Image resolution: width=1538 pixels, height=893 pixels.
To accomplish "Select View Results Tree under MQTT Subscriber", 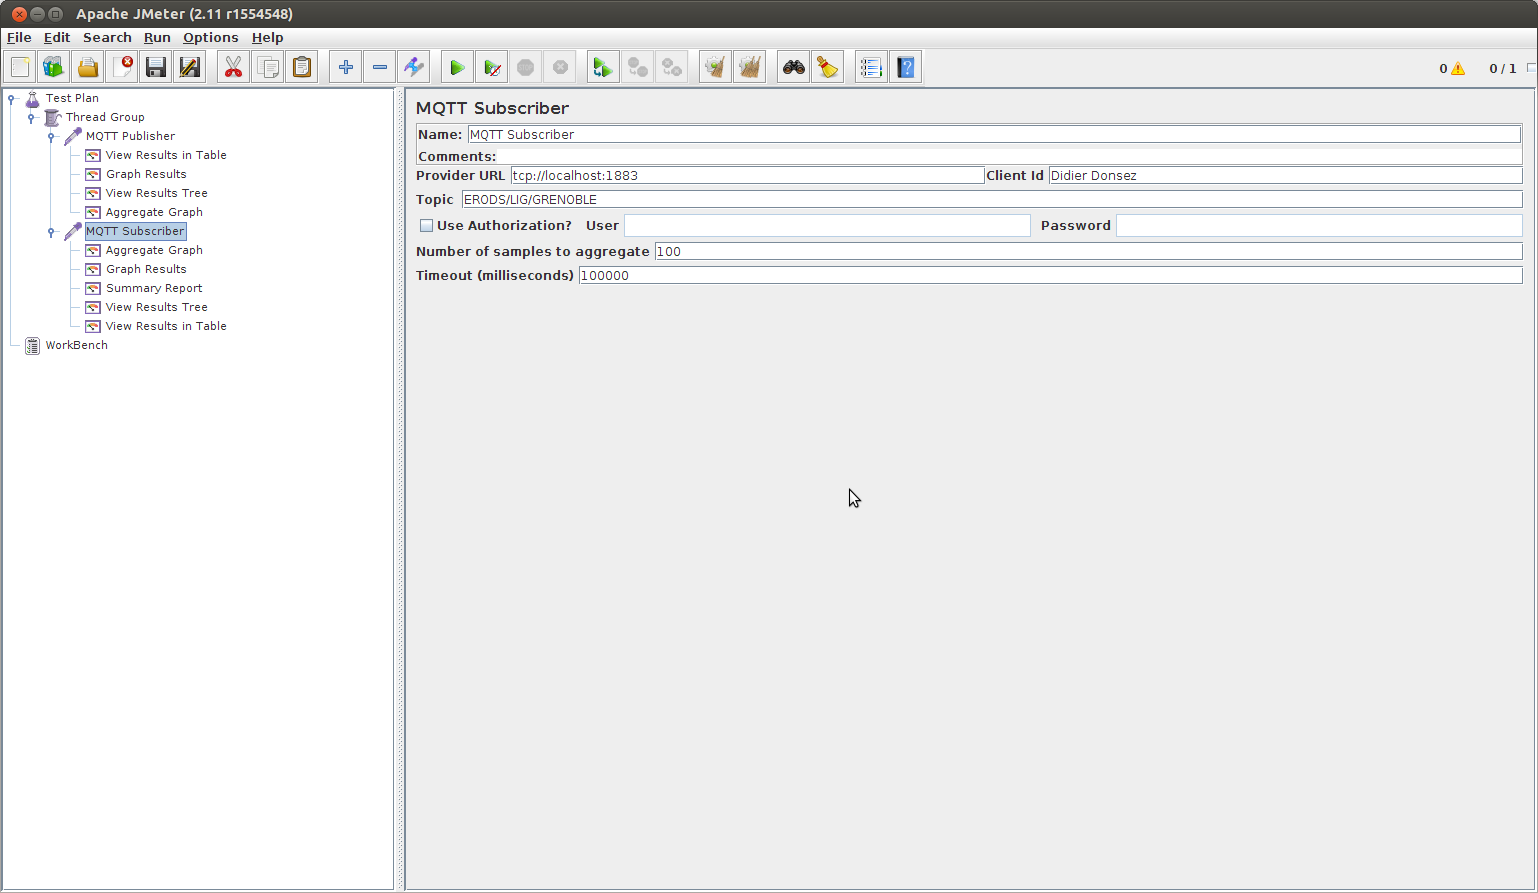I will coord(157,307).
